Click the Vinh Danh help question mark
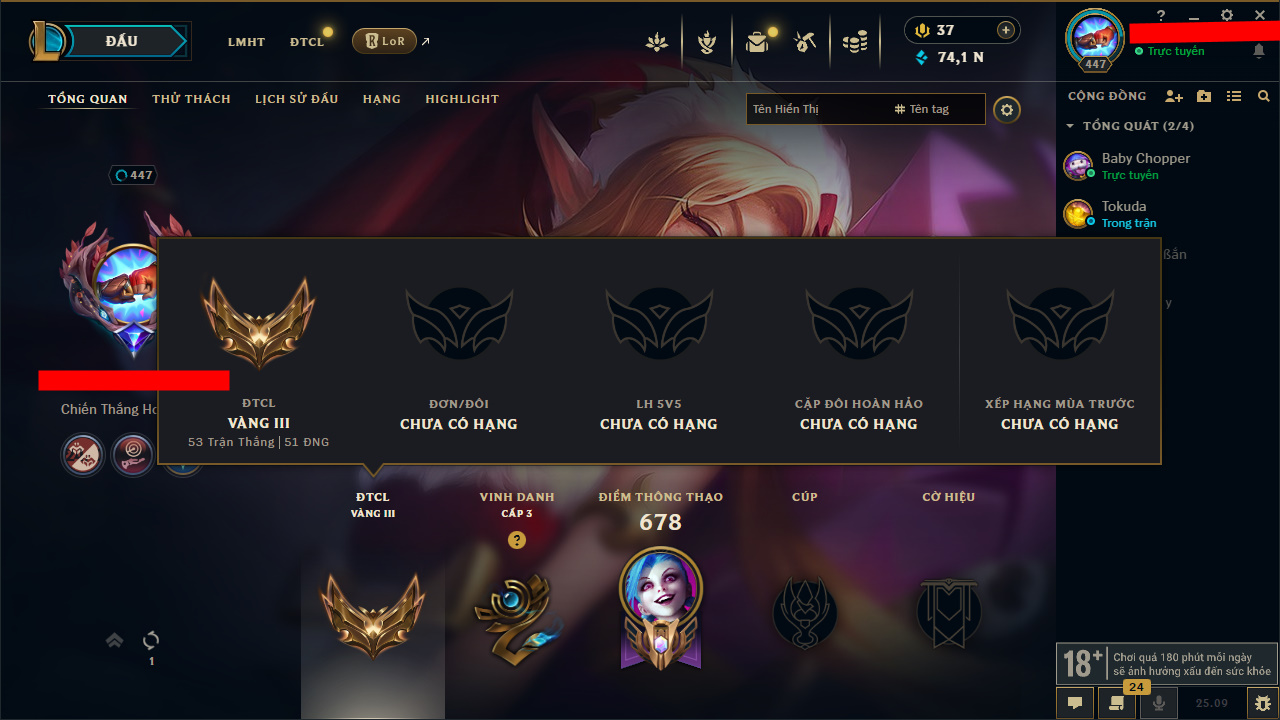This screenshot has width=1280, height=720. [x=517, y=540]
